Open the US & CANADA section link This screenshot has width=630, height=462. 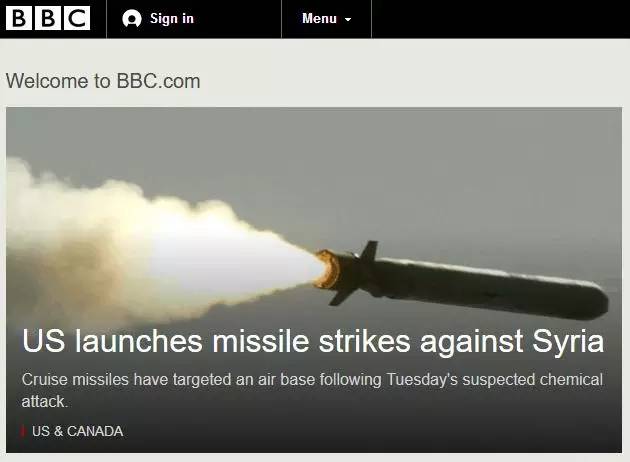click(x=78, y=431)
